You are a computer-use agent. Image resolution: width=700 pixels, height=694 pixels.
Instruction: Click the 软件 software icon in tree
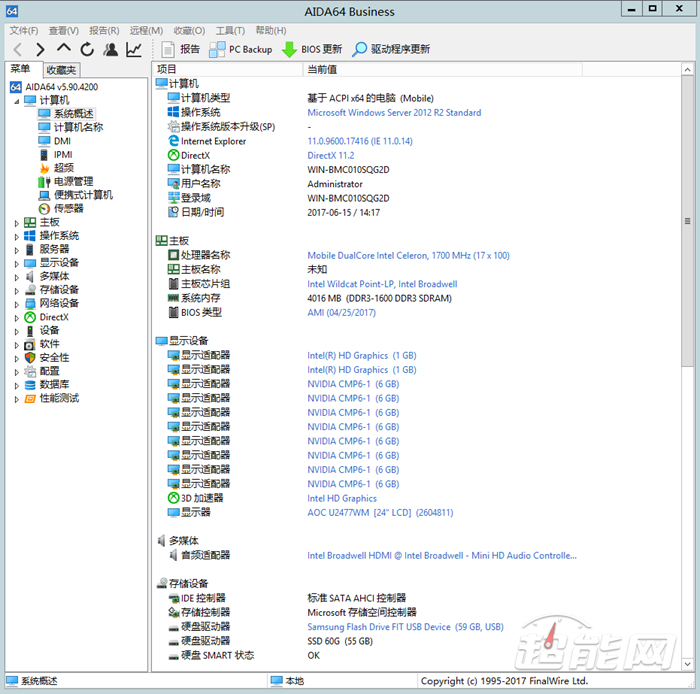click(30, 344)
